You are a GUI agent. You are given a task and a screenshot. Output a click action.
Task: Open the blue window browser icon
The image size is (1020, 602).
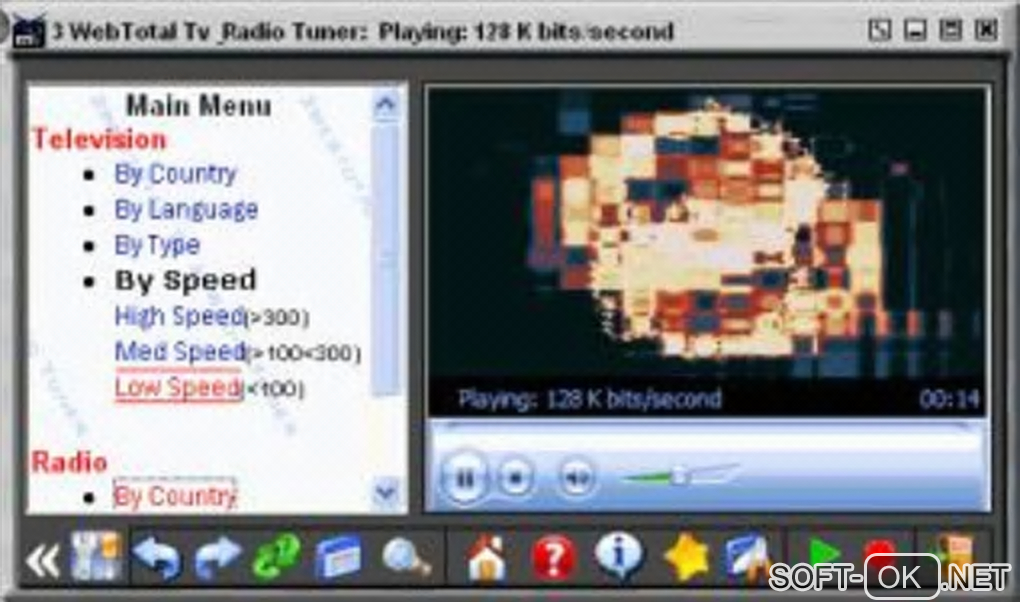338,558
